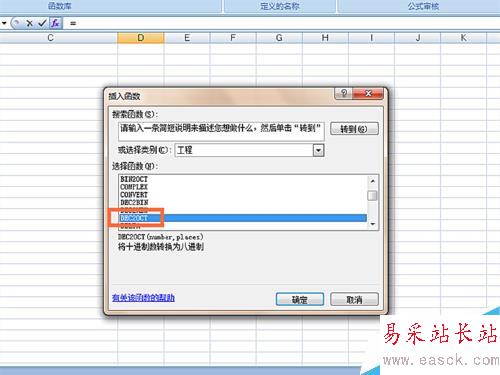Select column H header
500x375 pixels.
point(325,38)
